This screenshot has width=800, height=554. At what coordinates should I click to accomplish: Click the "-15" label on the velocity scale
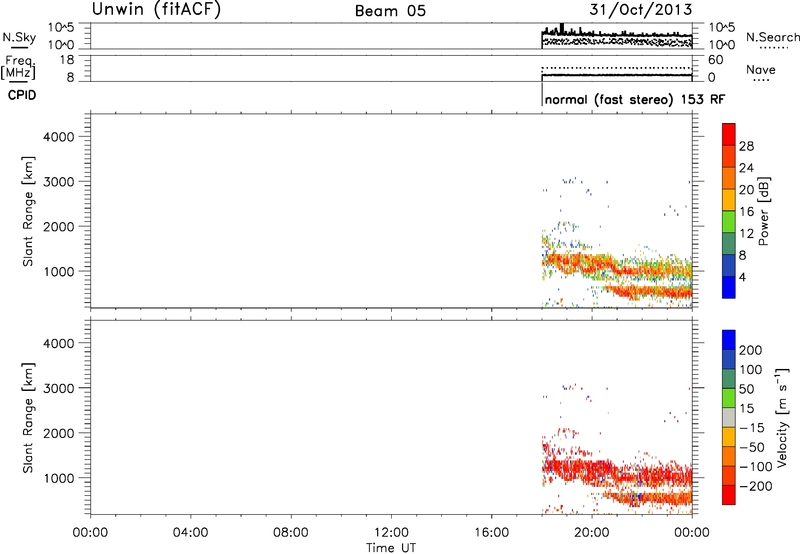pyautogui.click(x=752, y=428)
